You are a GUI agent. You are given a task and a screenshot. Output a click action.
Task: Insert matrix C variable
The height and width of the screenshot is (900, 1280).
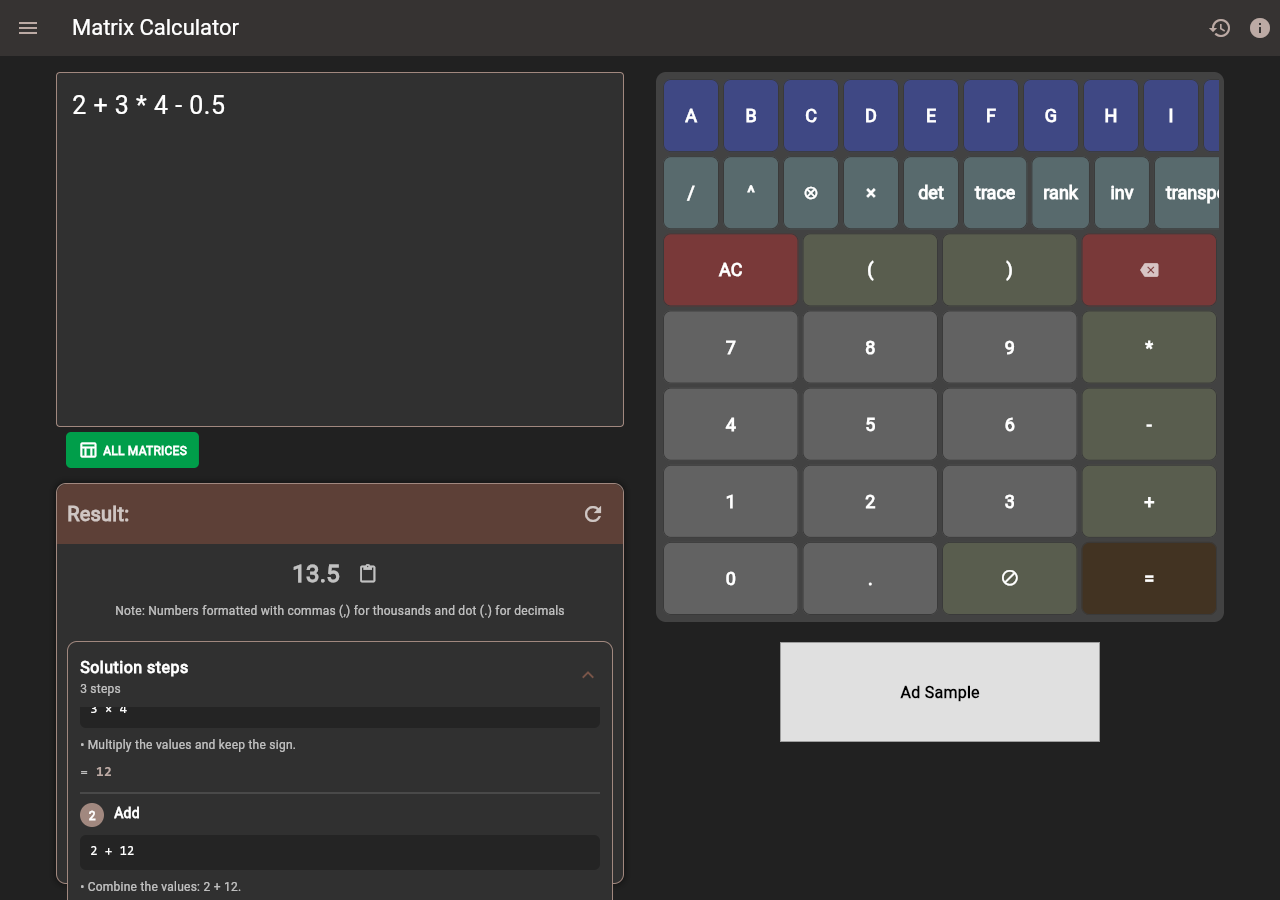click(x=811, y=116)
